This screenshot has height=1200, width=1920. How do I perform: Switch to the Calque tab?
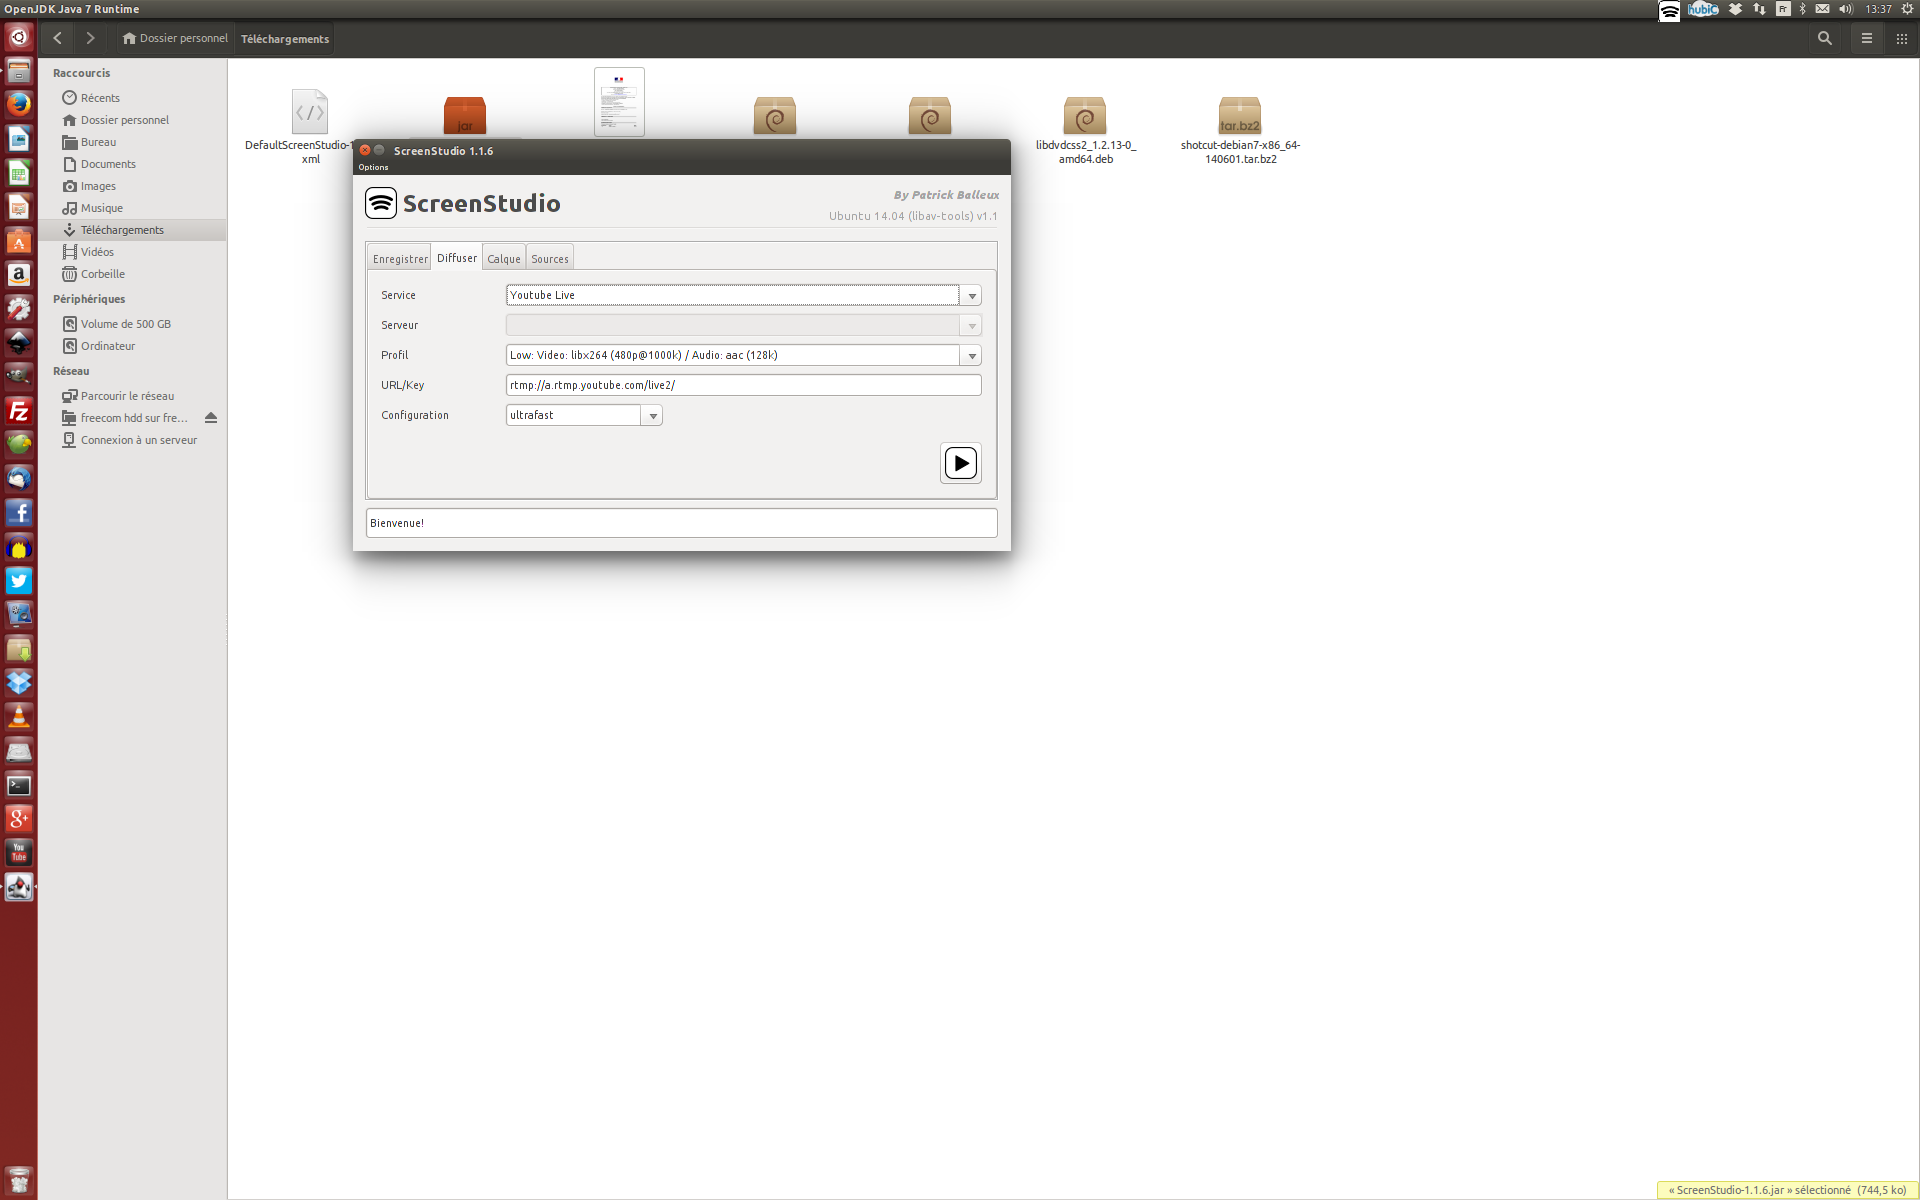pyautogui.click(x=504, y=258)
